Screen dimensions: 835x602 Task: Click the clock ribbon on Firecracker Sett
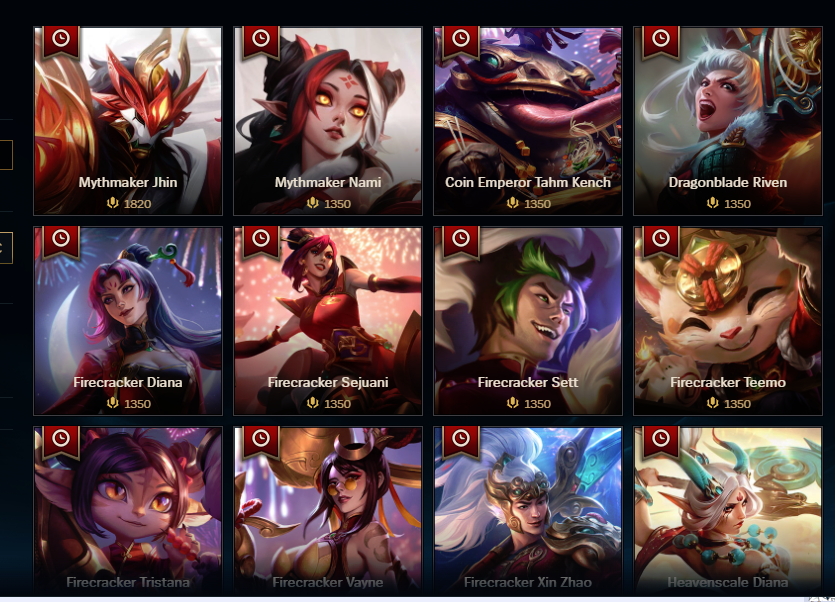461,241
